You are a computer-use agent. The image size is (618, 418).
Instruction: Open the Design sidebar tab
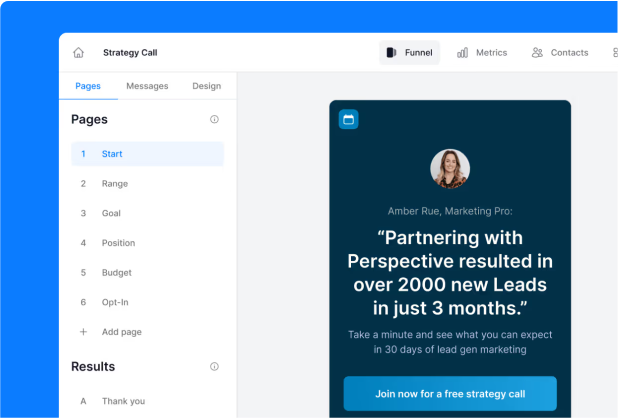coord(207,86)
